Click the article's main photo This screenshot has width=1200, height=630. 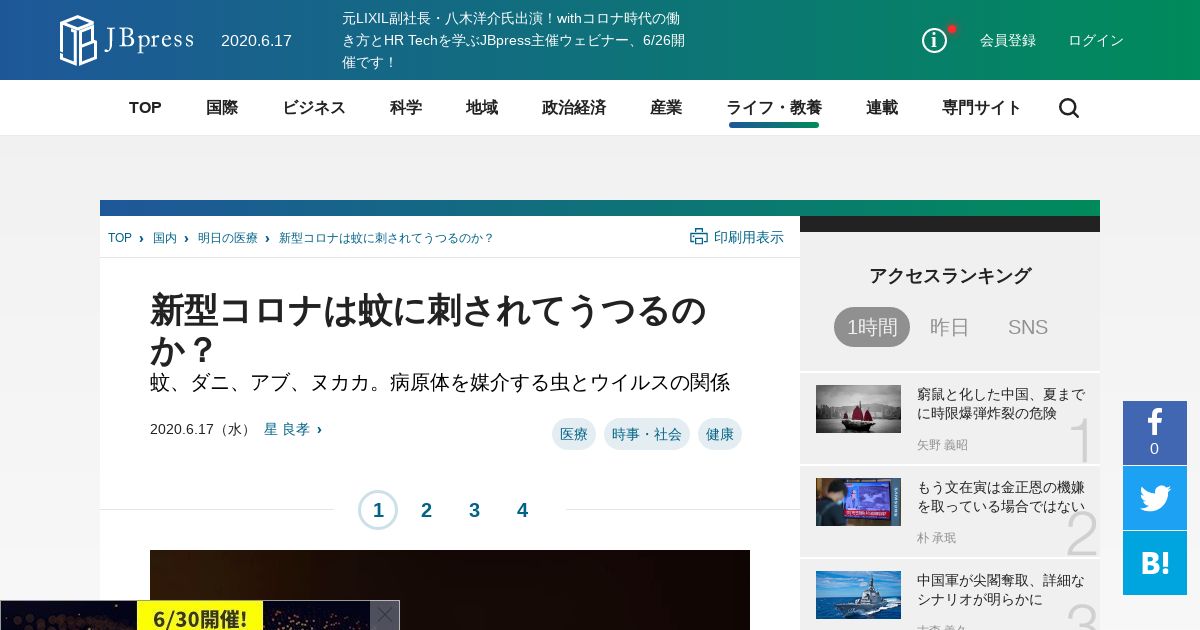[450, 590]
